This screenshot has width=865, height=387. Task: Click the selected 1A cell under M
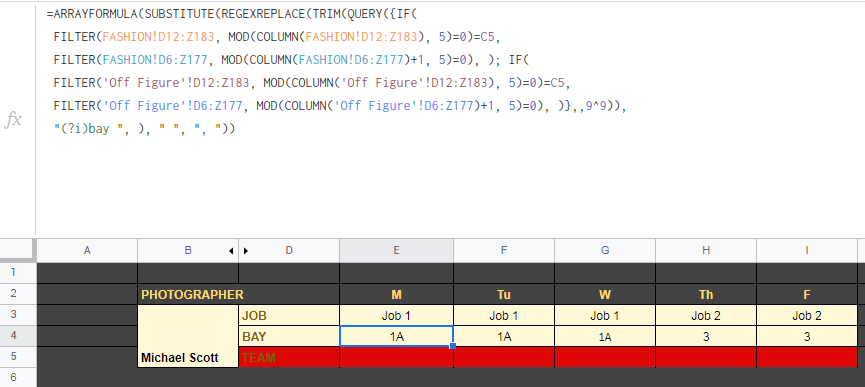point(397,336)
